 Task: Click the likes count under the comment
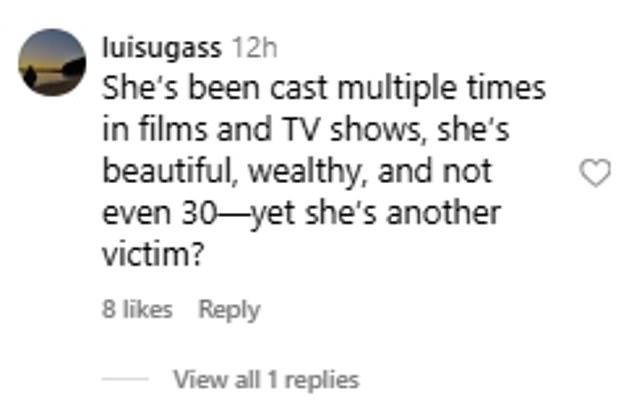pyautogui.click(x=137, y=310)
